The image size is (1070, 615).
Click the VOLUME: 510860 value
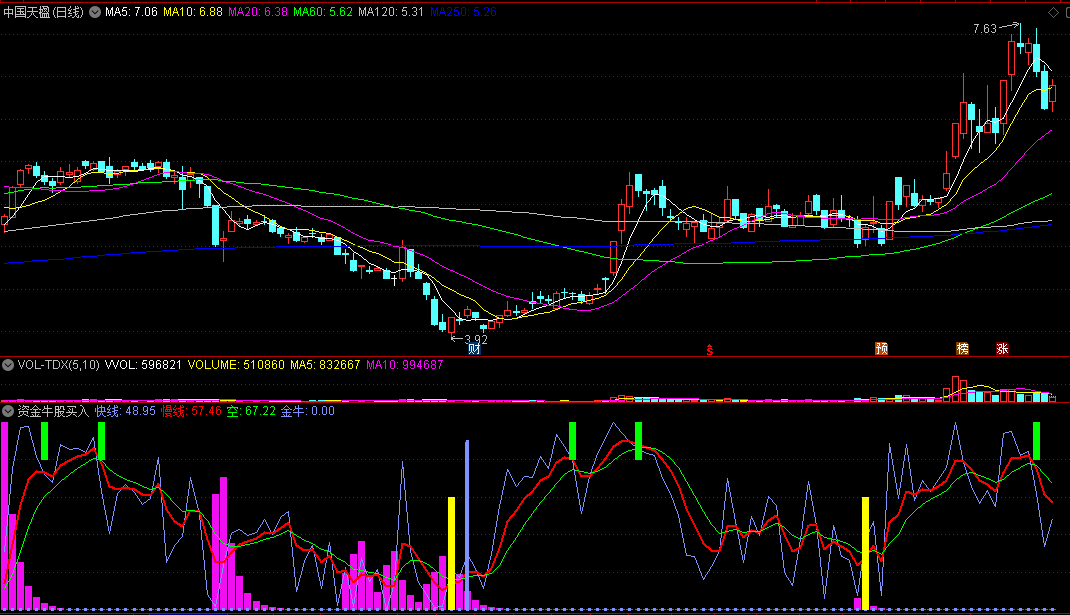236,365
